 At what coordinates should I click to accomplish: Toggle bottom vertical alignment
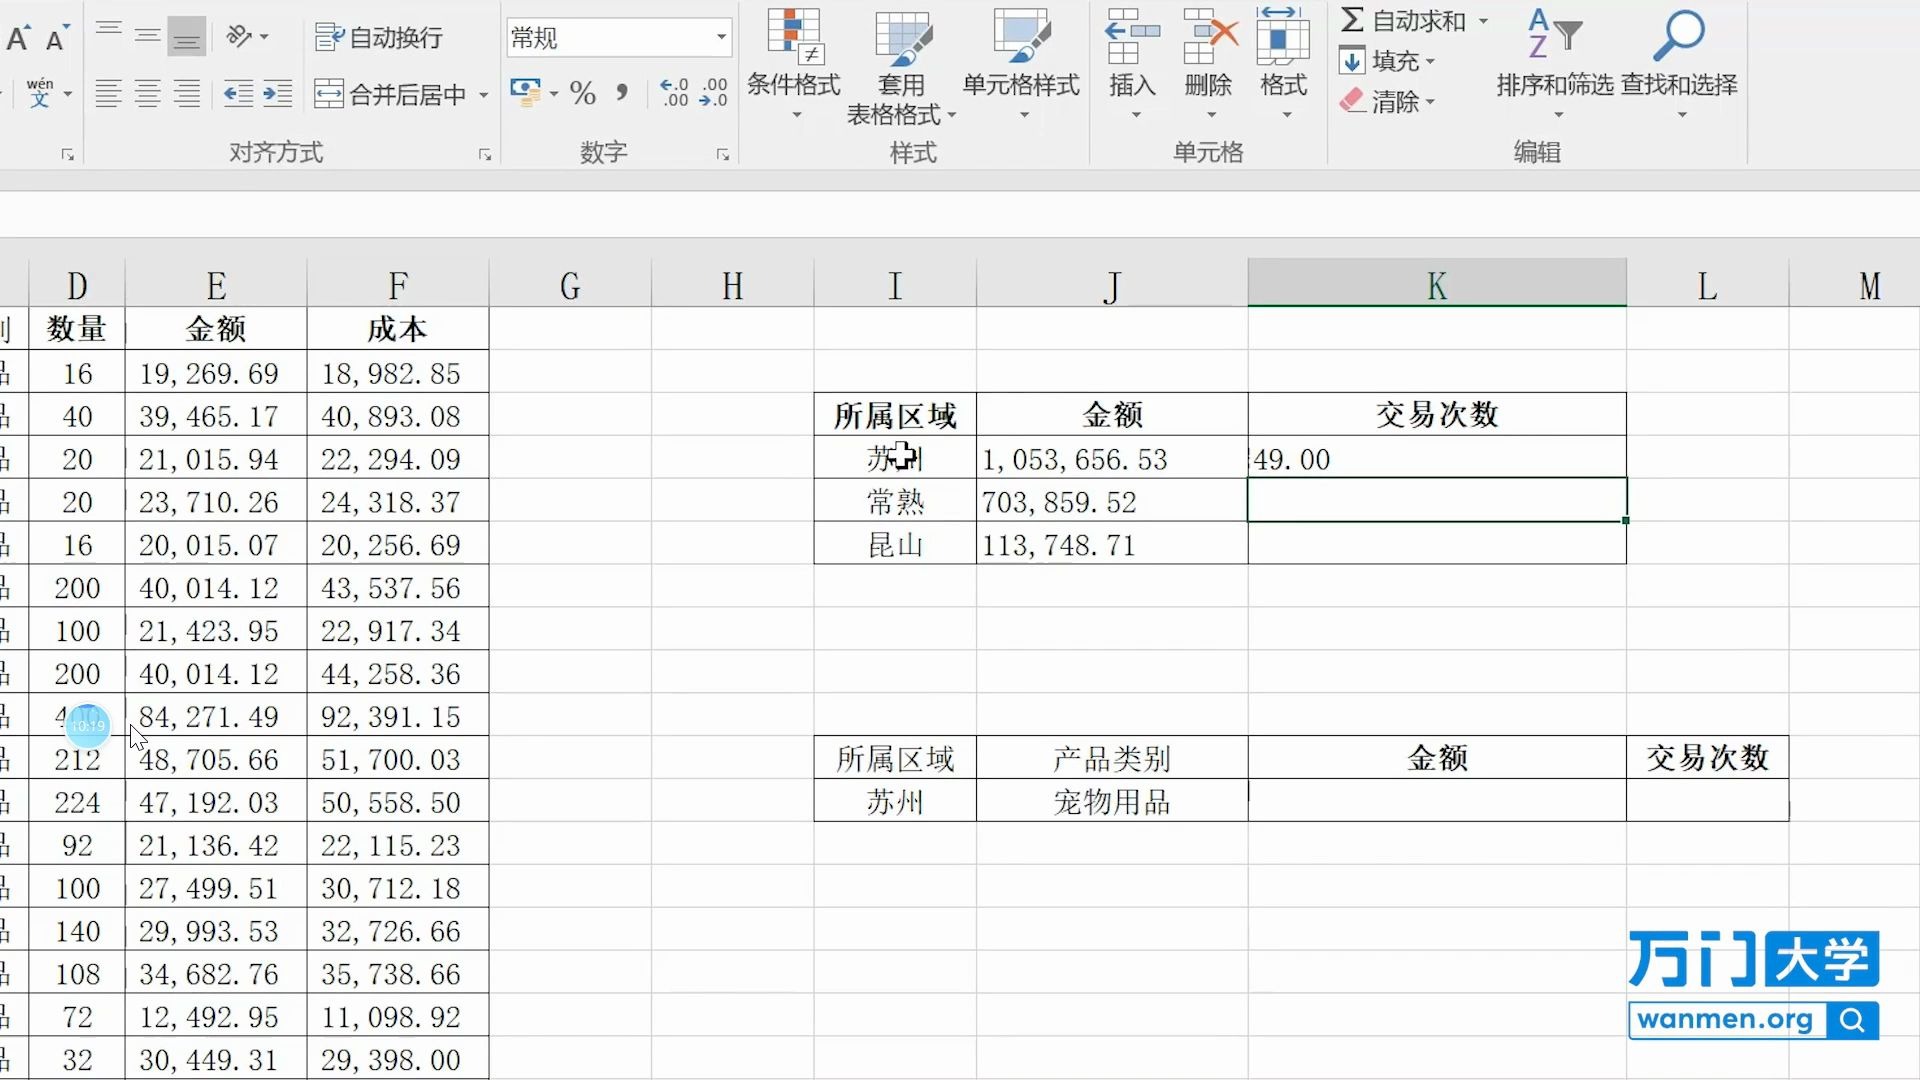pyautogui.click(x=186, y=37)
